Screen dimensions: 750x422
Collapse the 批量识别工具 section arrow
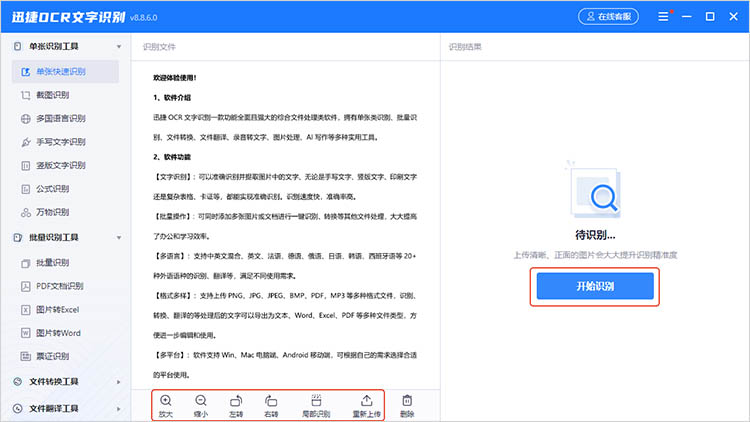119,238
